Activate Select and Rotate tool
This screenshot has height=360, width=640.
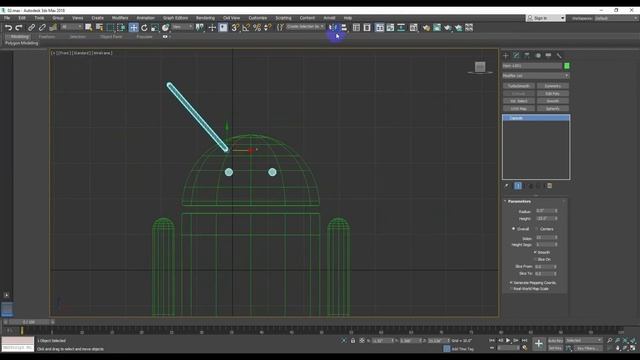coord(144,27)
